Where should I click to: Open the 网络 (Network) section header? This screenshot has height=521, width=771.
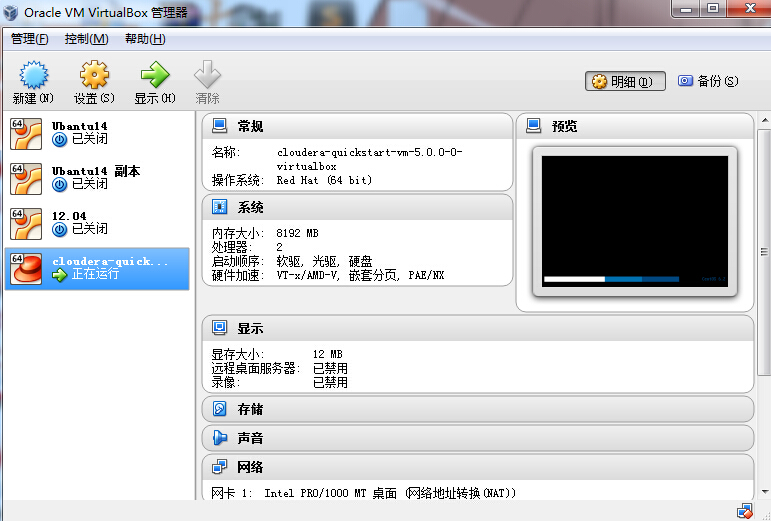[478, 466]
